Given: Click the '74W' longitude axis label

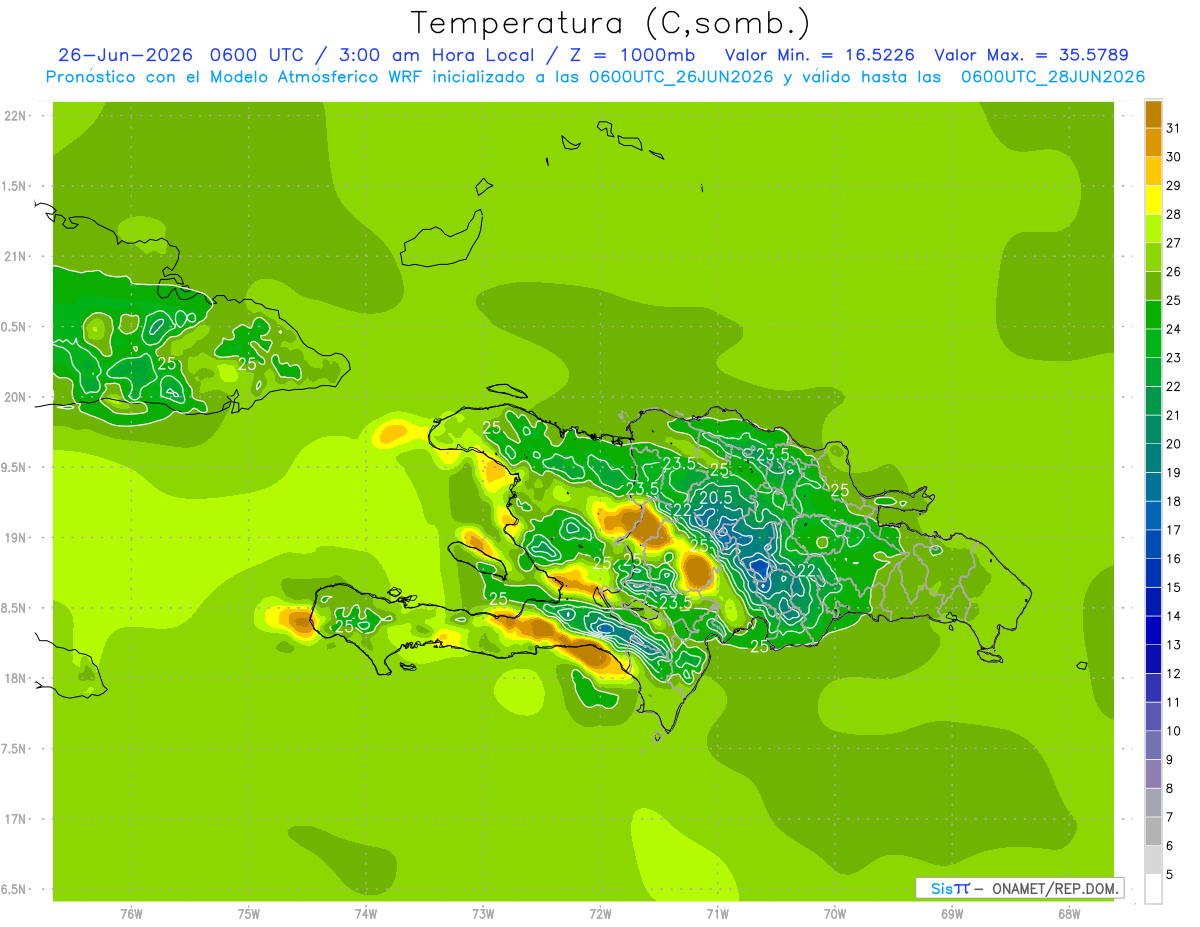Looking at the screenshot, I should 365,914.
